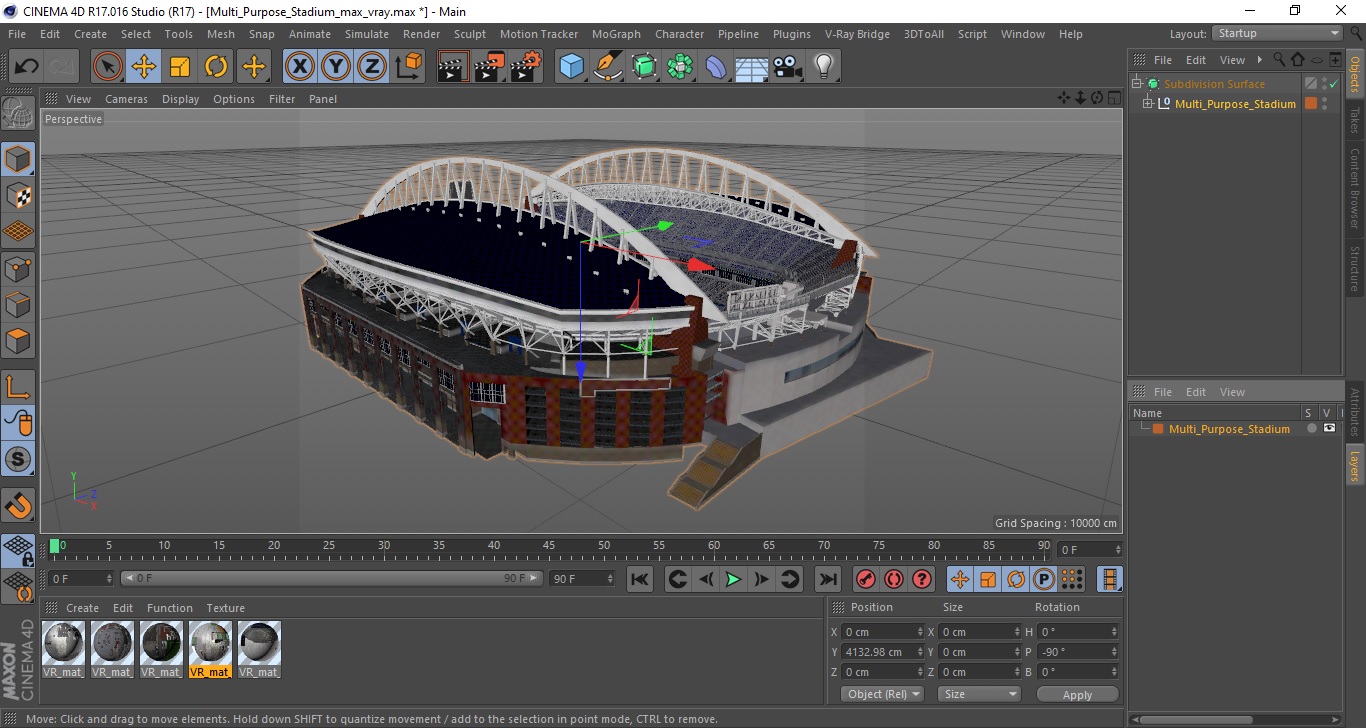Activate the Move tool
This screenshot has height=728, width=1366.
[x=144, y=67]
